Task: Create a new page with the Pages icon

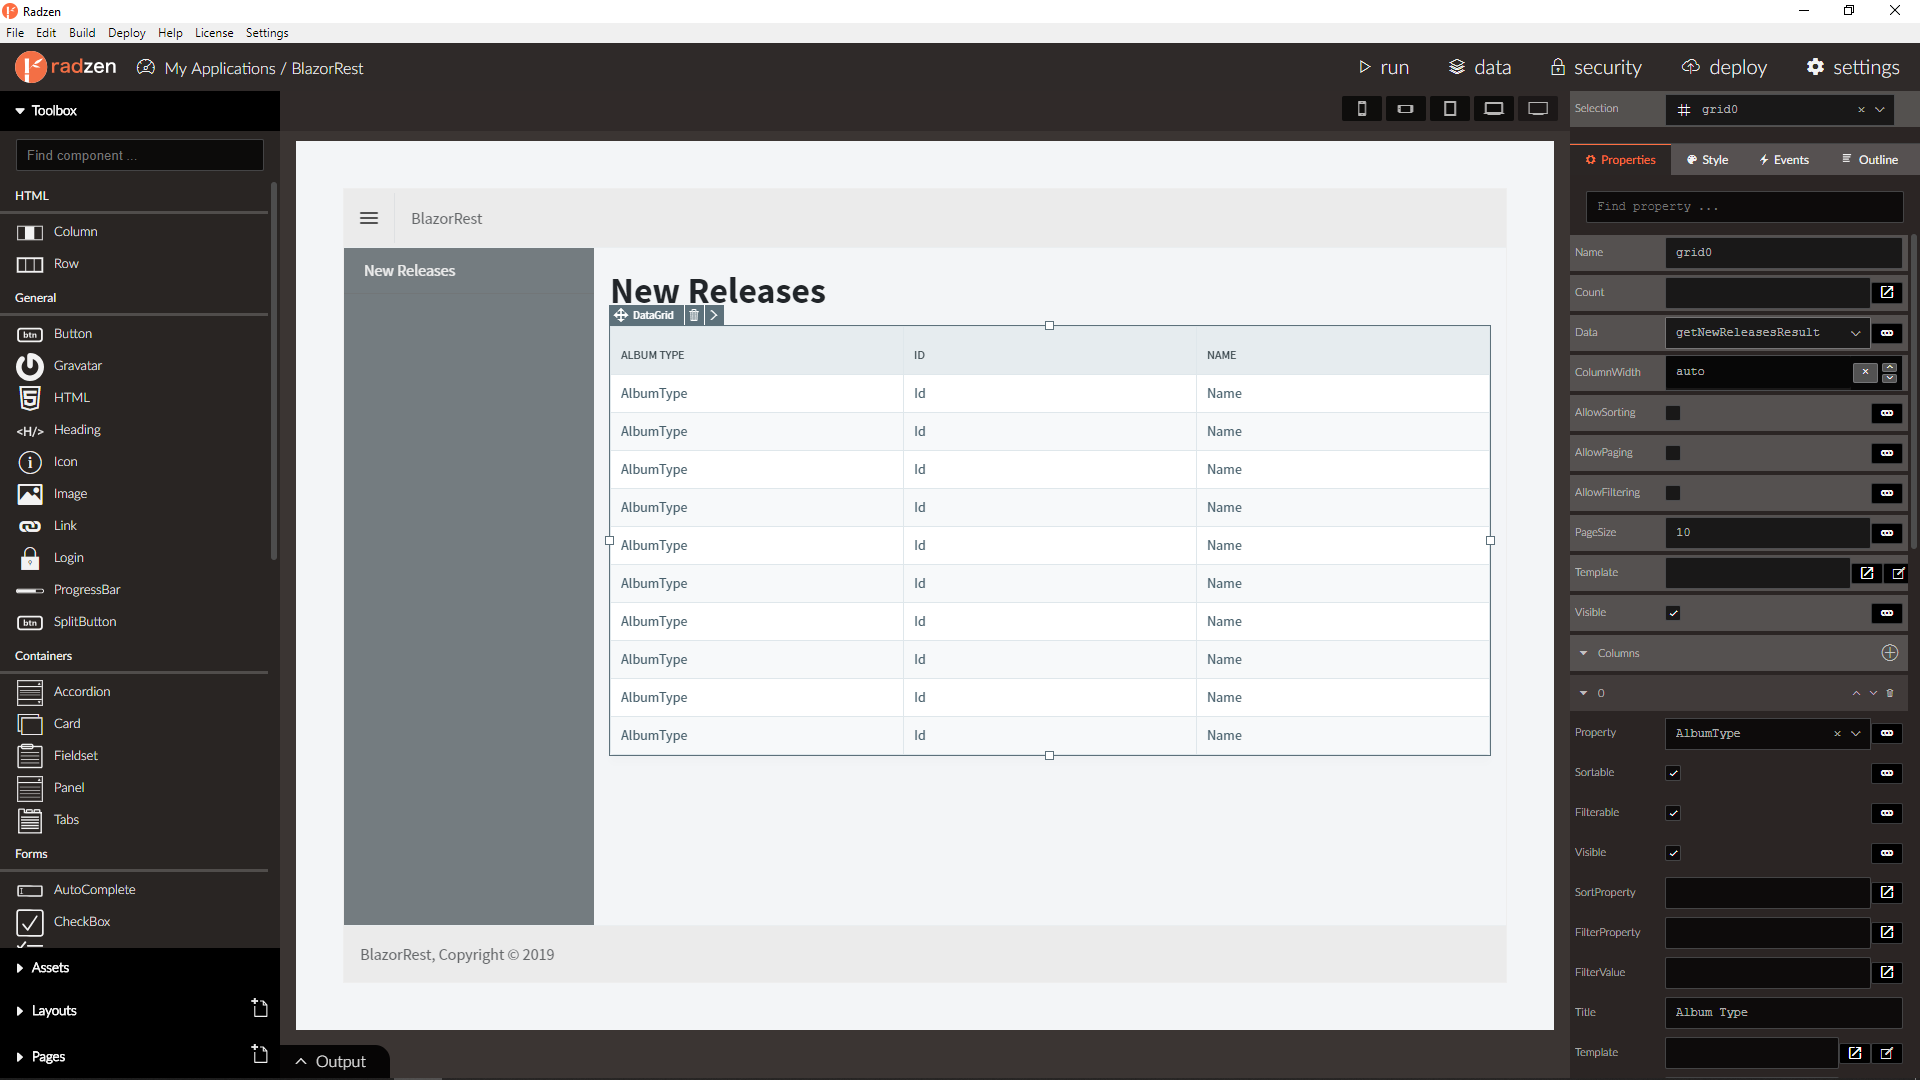Action: click(x=260, y=1054)
